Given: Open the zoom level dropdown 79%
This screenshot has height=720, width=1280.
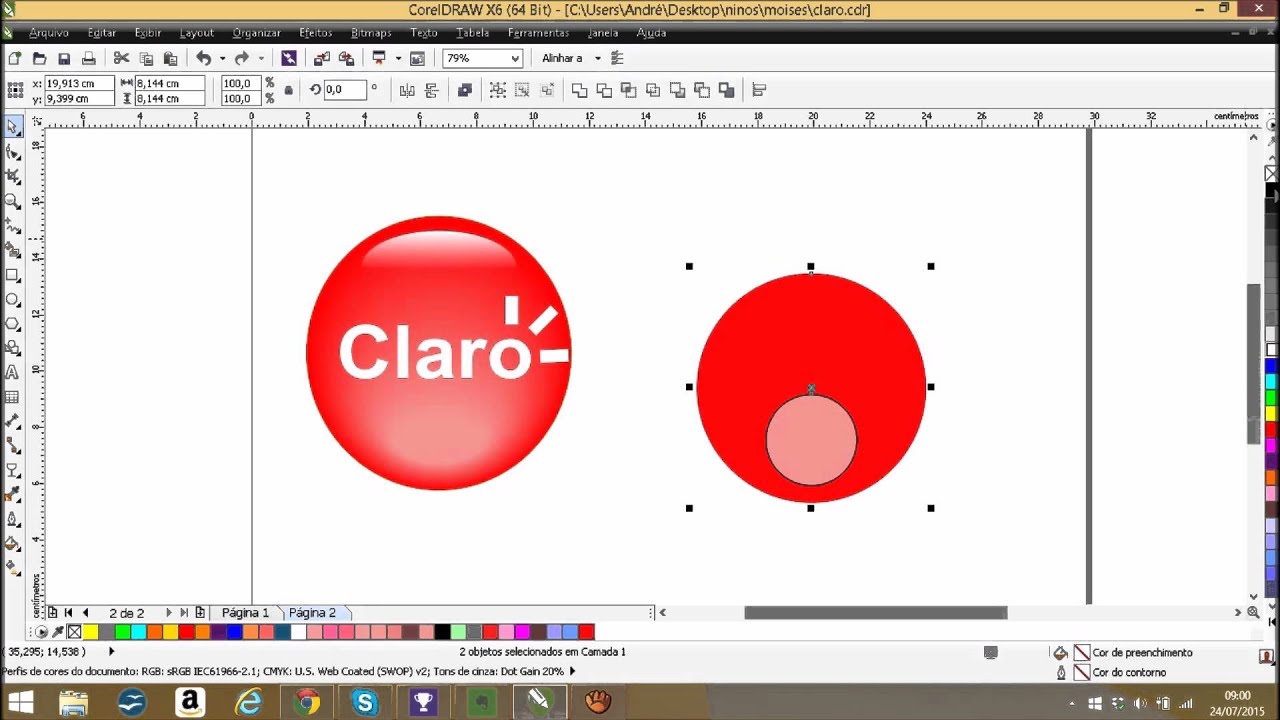Looking at the screenshot, I should (515, 59).
